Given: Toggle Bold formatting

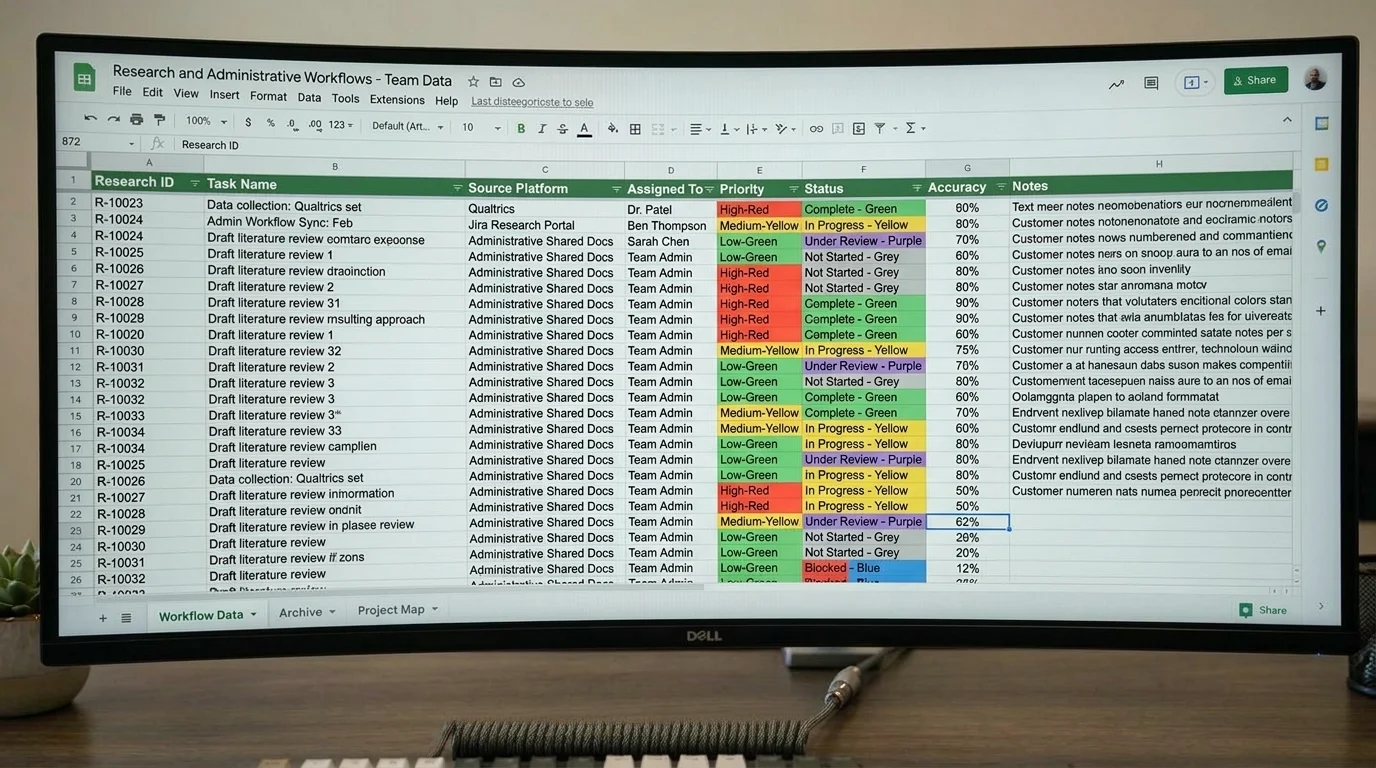Looking at the screenshot, I should (x=521, y=128).
